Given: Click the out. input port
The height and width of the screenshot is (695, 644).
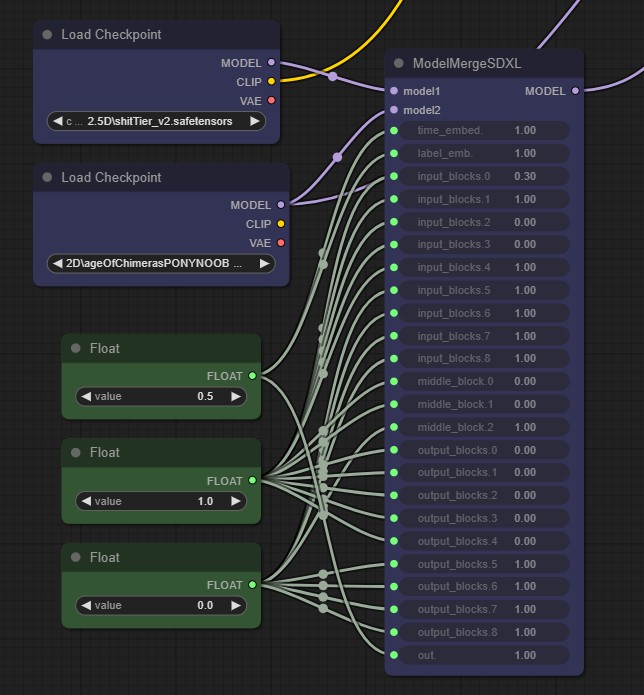Looking at the screenshot, I should click(x=394, y=655).
